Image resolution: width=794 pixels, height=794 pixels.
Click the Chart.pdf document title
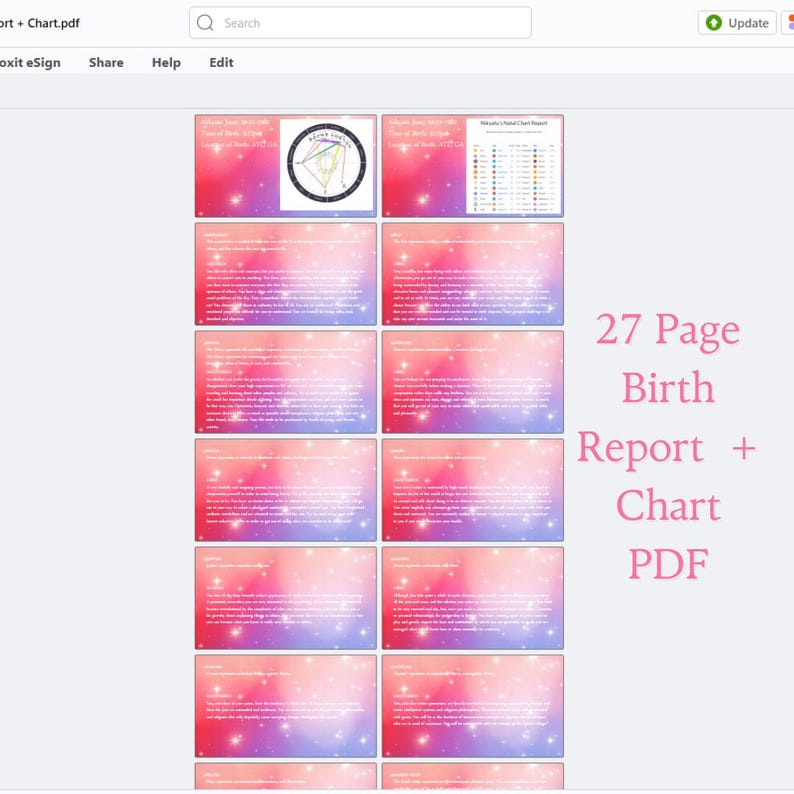[x=39, y=23]
